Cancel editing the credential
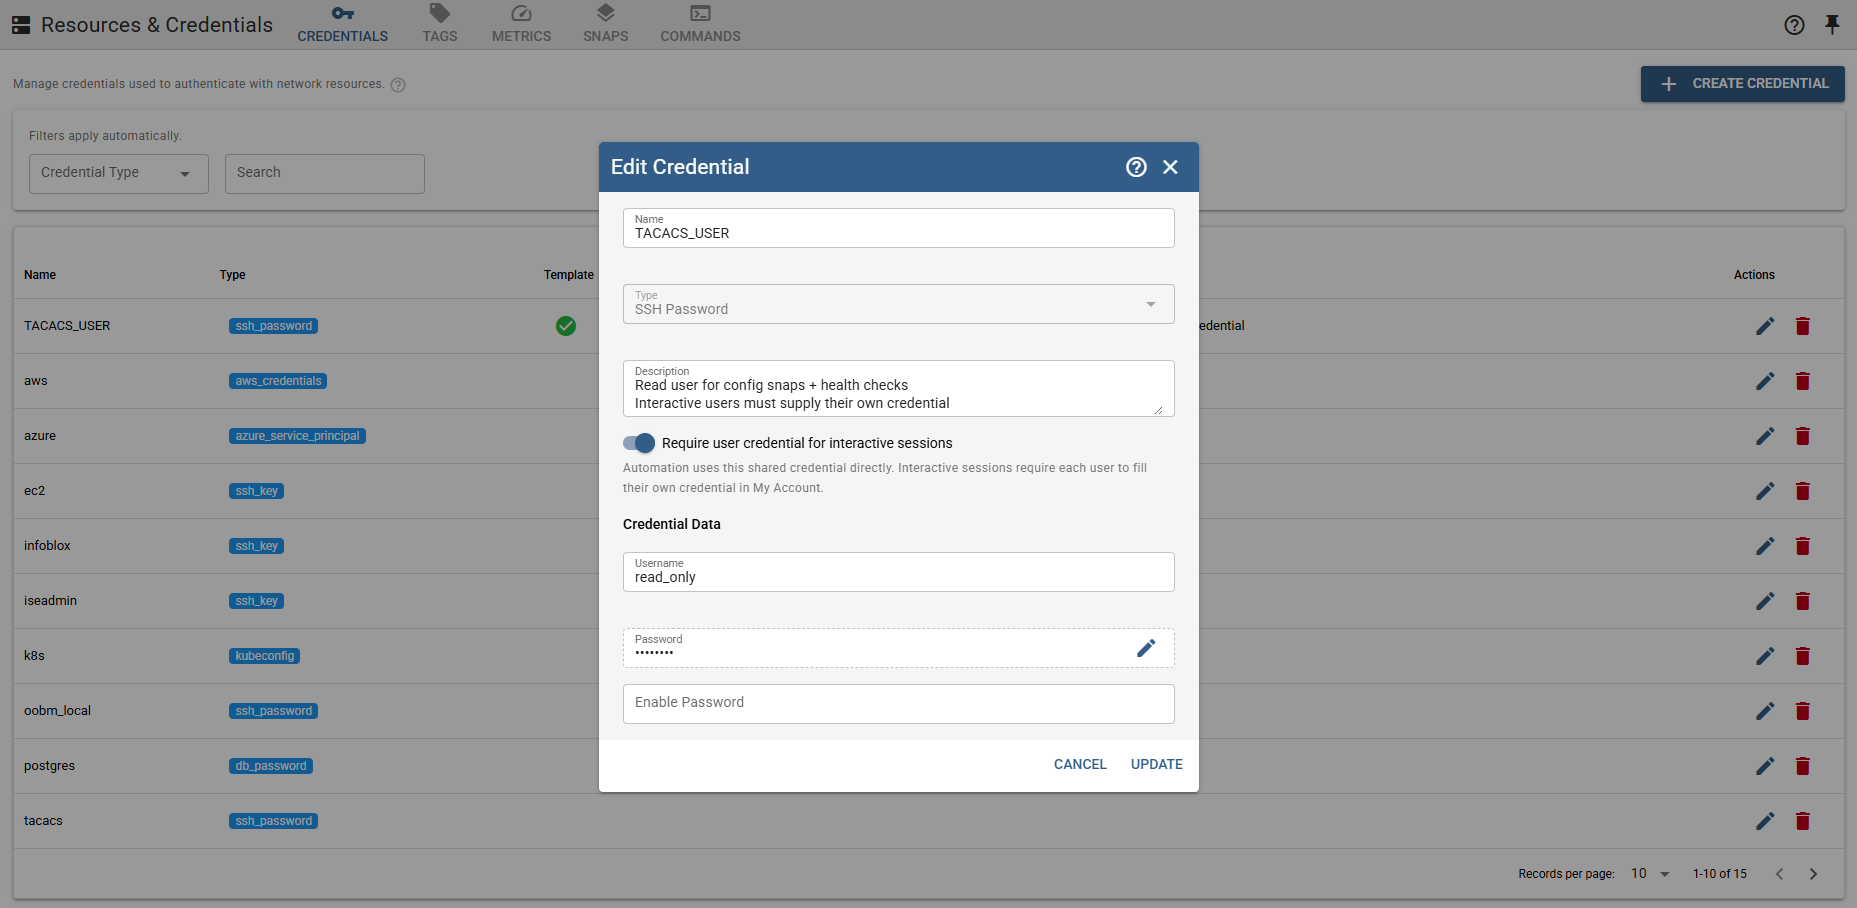 pyautogui.click(x=1080, y=764)
